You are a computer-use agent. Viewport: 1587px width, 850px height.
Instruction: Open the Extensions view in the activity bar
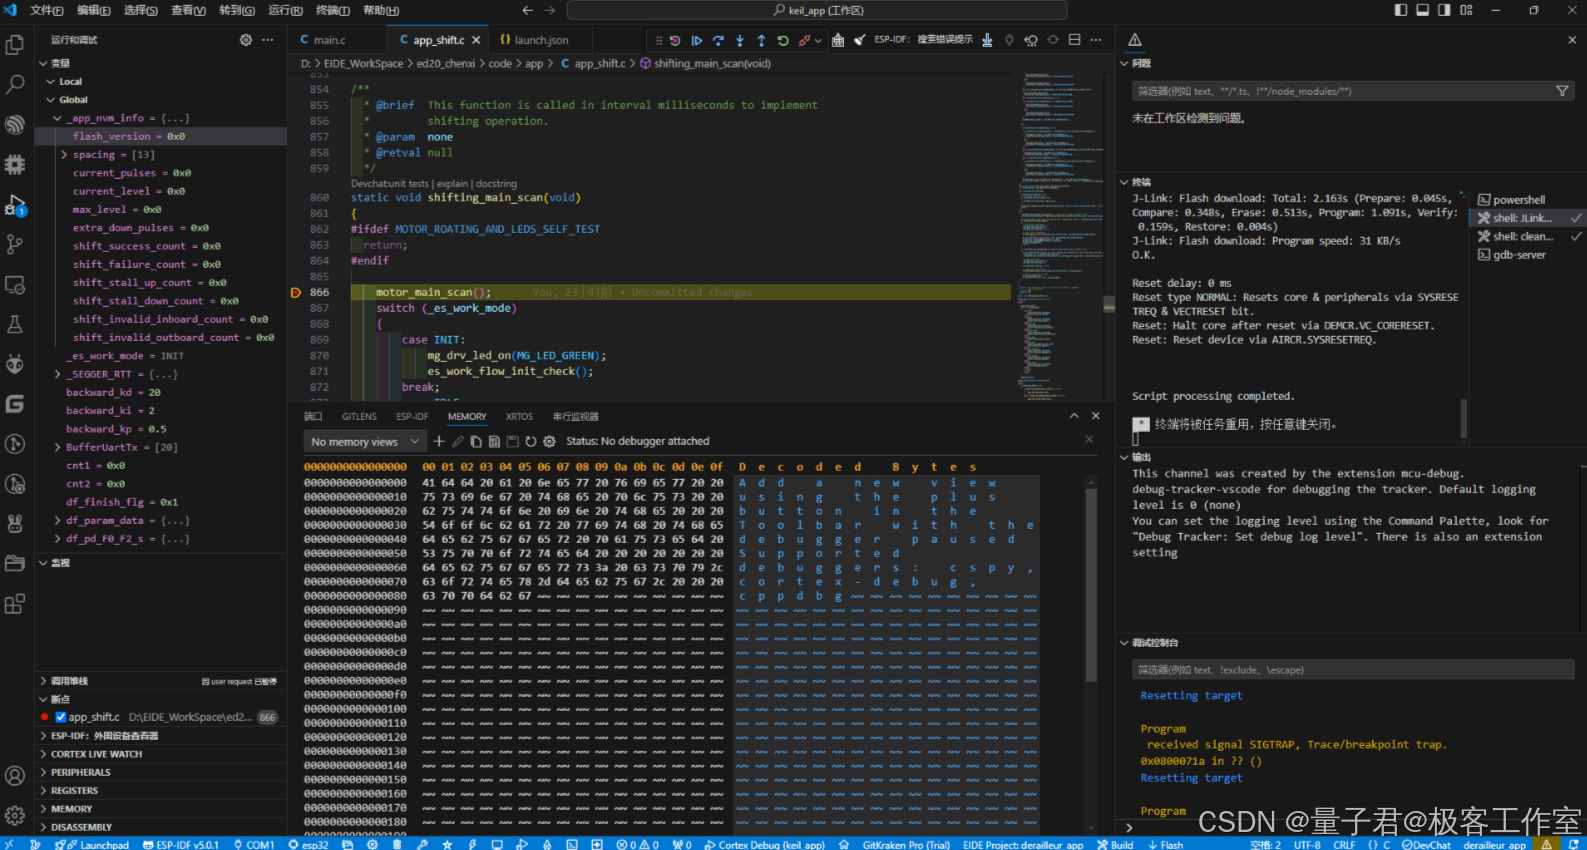coord(15,604)
